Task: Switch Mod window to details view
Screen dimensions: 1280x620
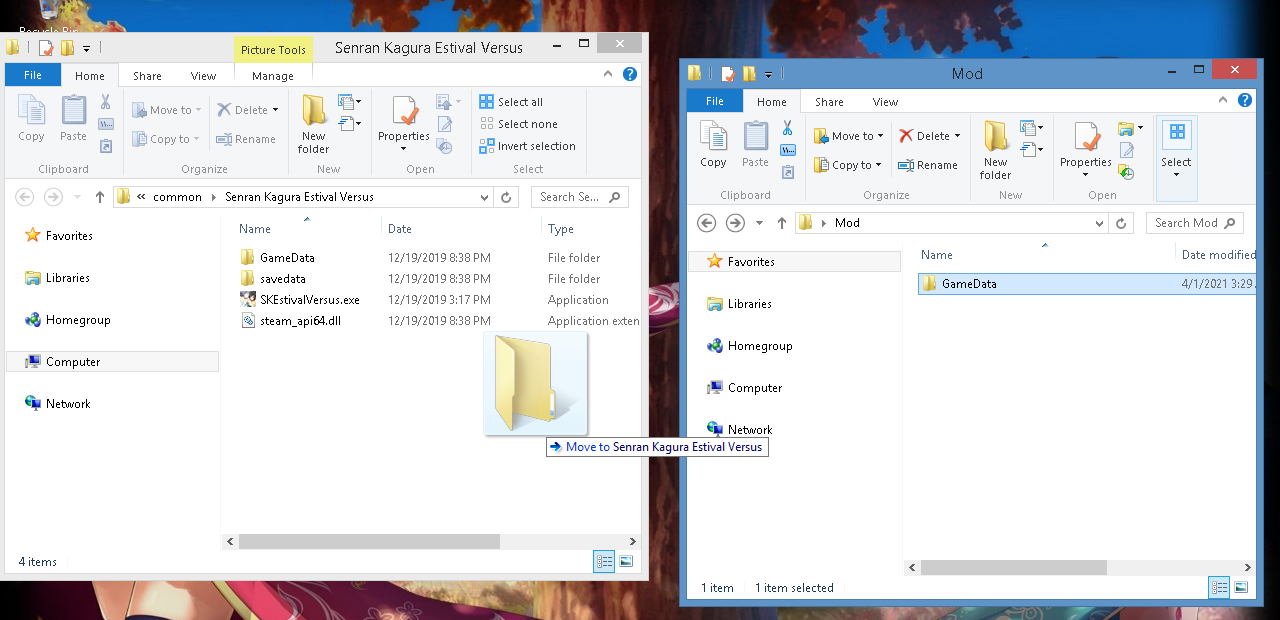Action: [x=1219, y=588]
